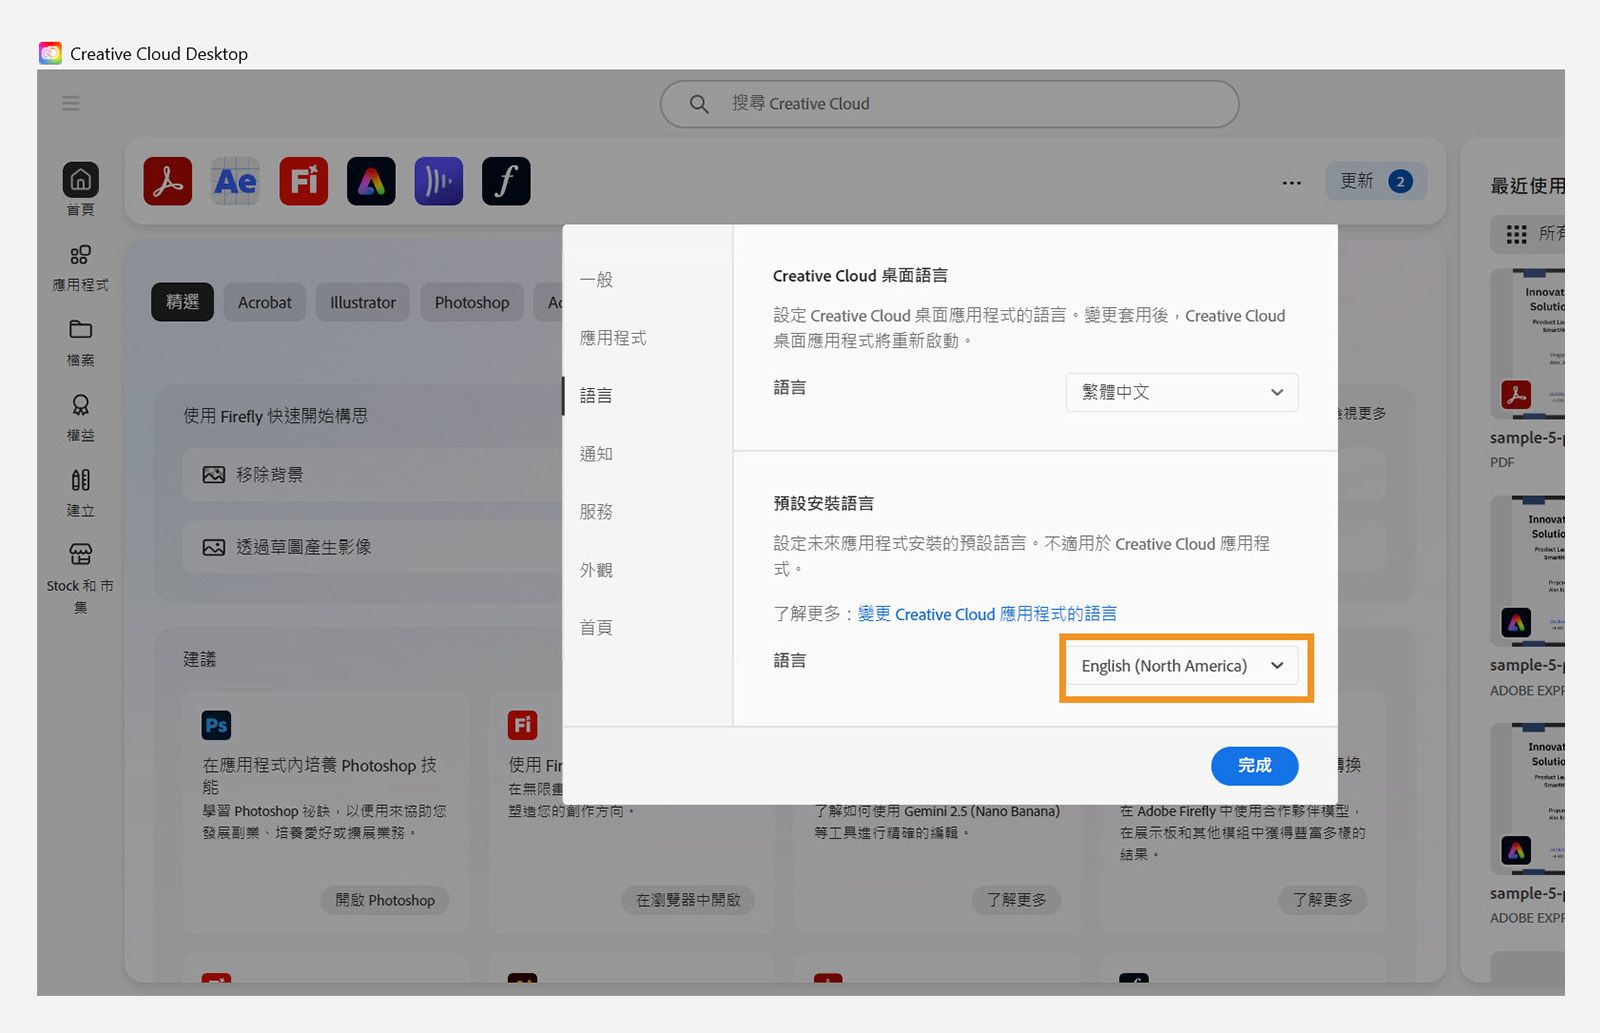
Task: Open the default install language dropdown English (North America)
Action: tap(1182, 666)
